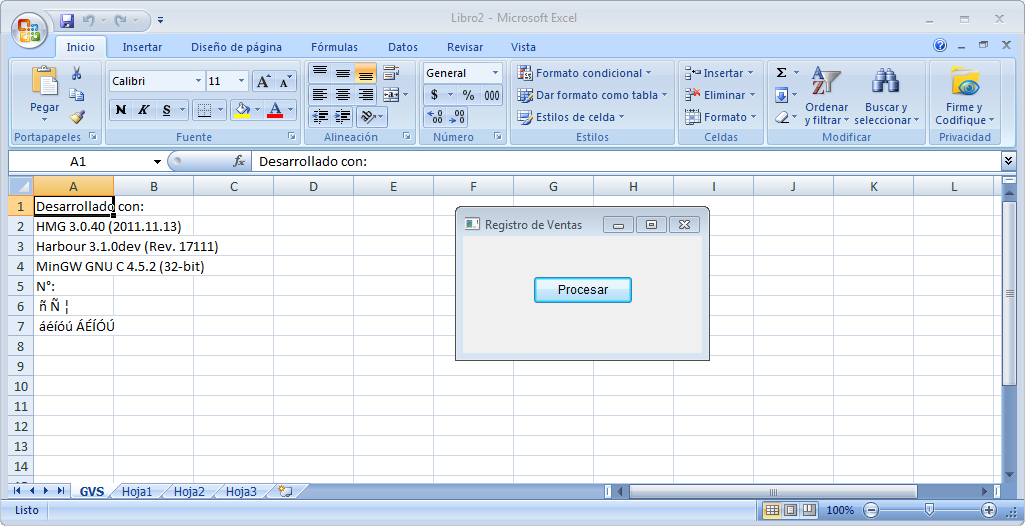Open font name Calibri dropdown
1025x526 pixels.
198,81
